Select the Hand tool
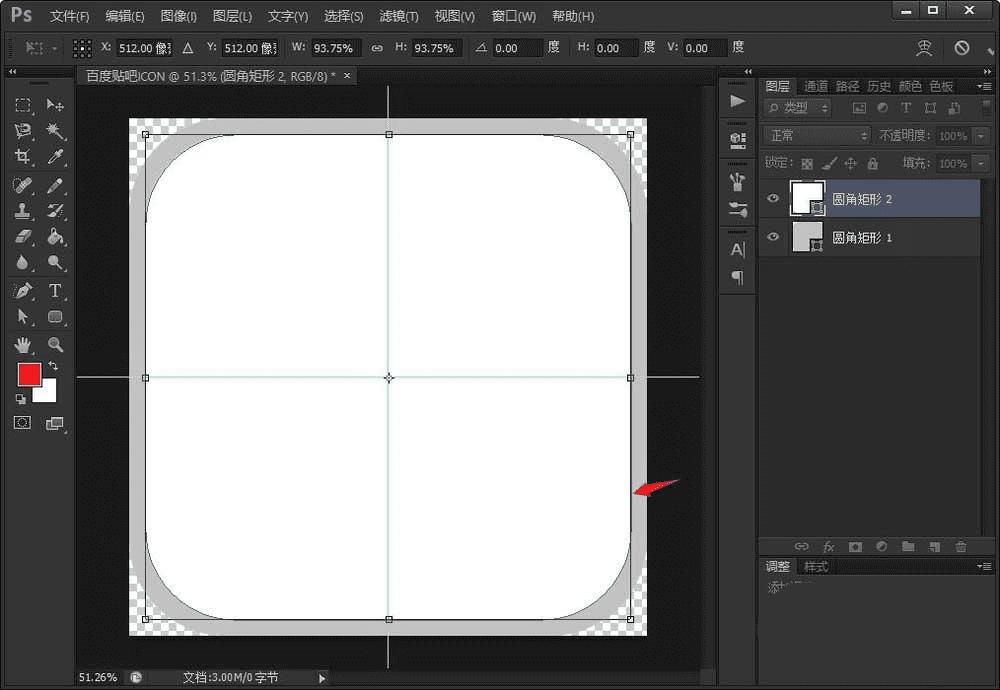The image size is (1000, 690). coord(23,345)
